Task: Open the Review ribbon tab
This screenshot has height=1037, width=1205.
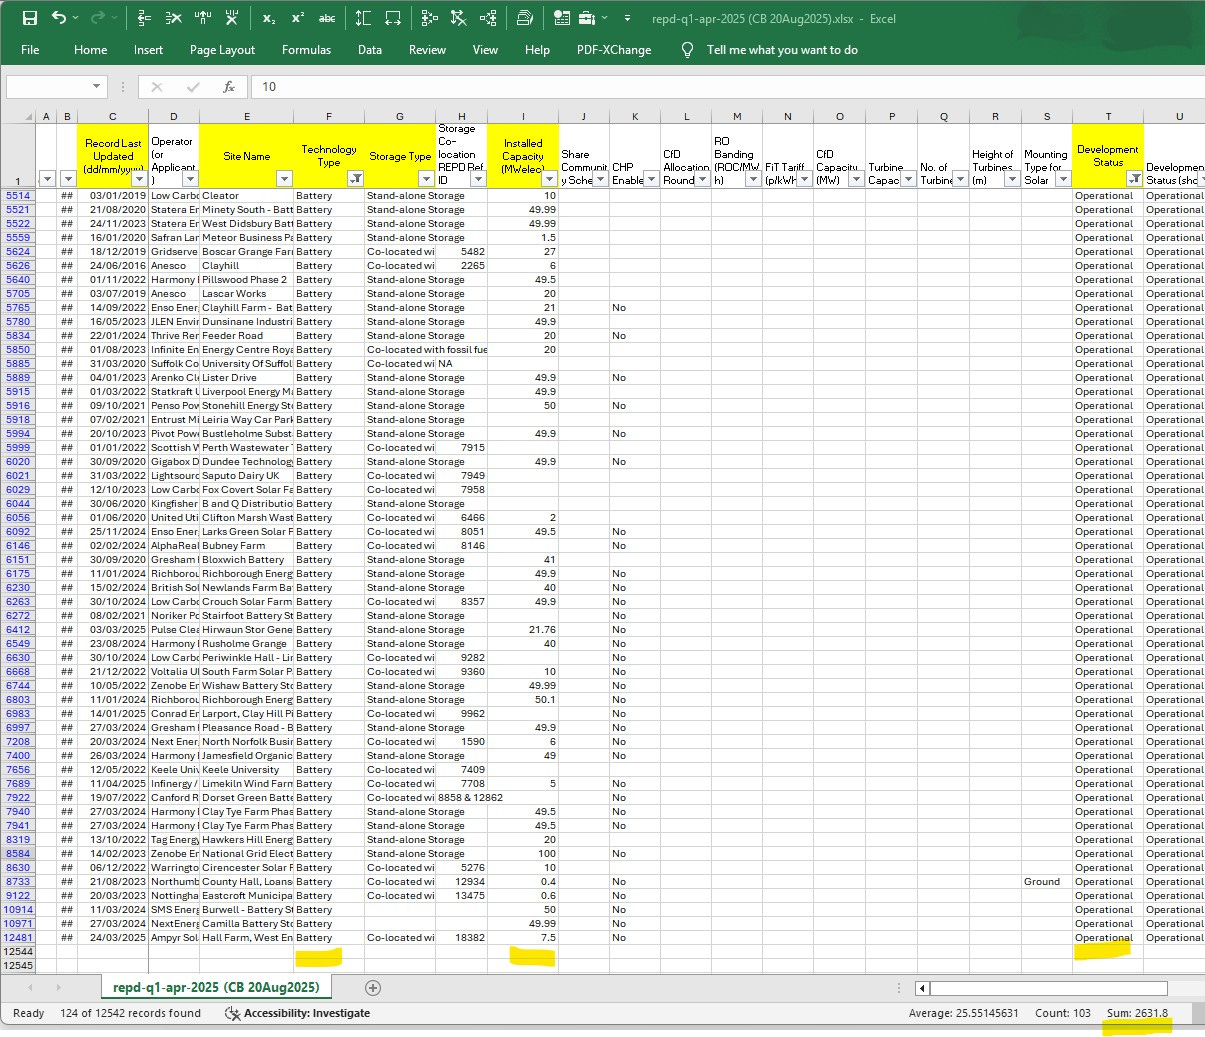Action: point(427,50)
